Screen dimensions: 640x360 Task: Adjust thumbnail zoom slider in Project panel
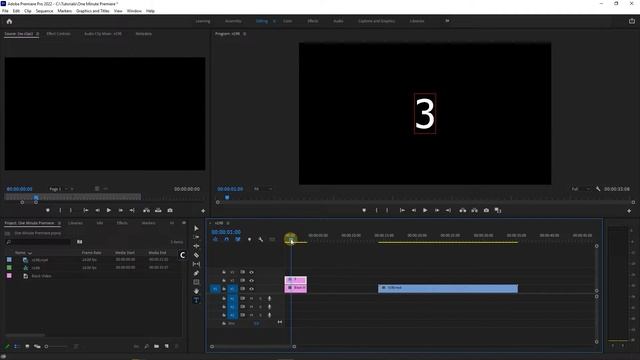pos(56,347)
